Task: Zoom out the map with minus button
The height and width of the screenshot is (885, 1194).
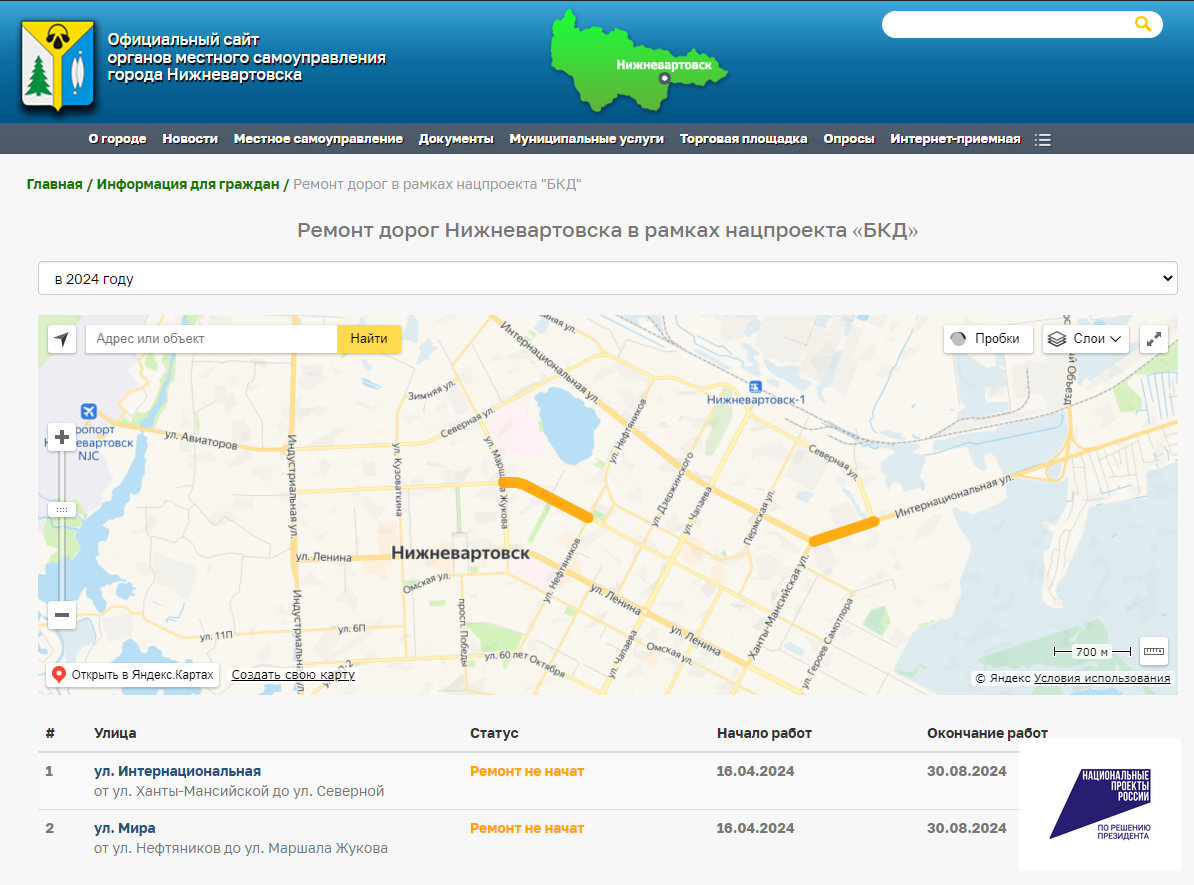Action: [x=62, y=615]
